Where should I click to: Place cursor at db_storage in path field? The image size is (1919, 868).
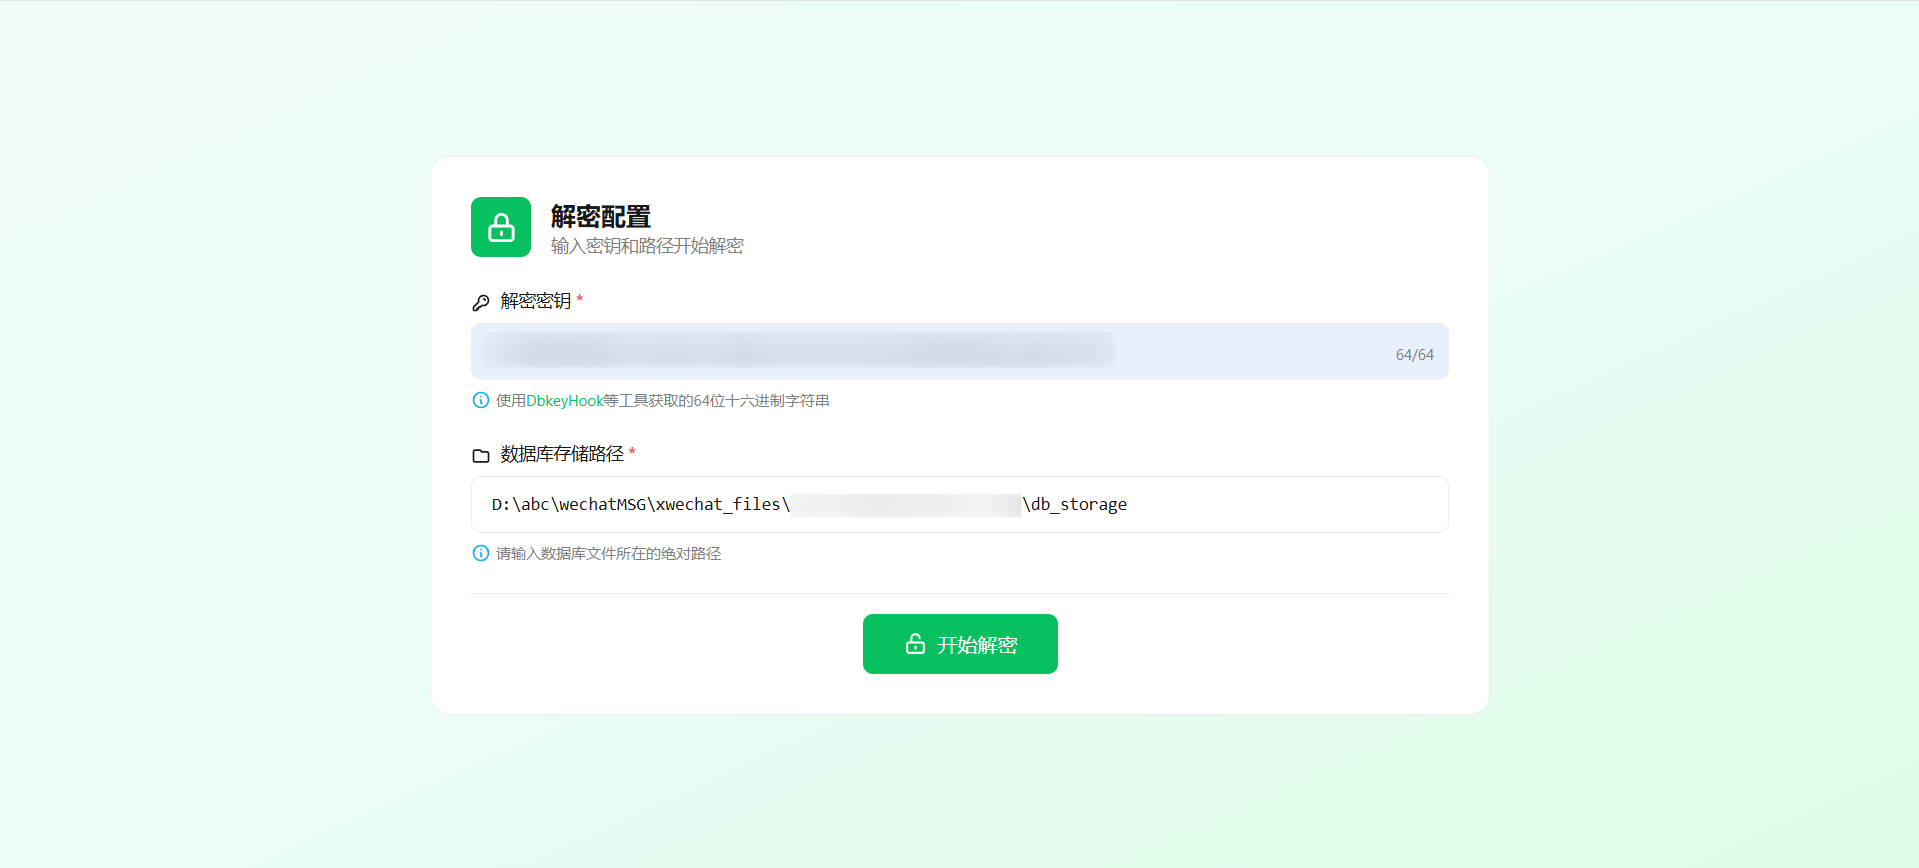click(x=1078, y=505)
